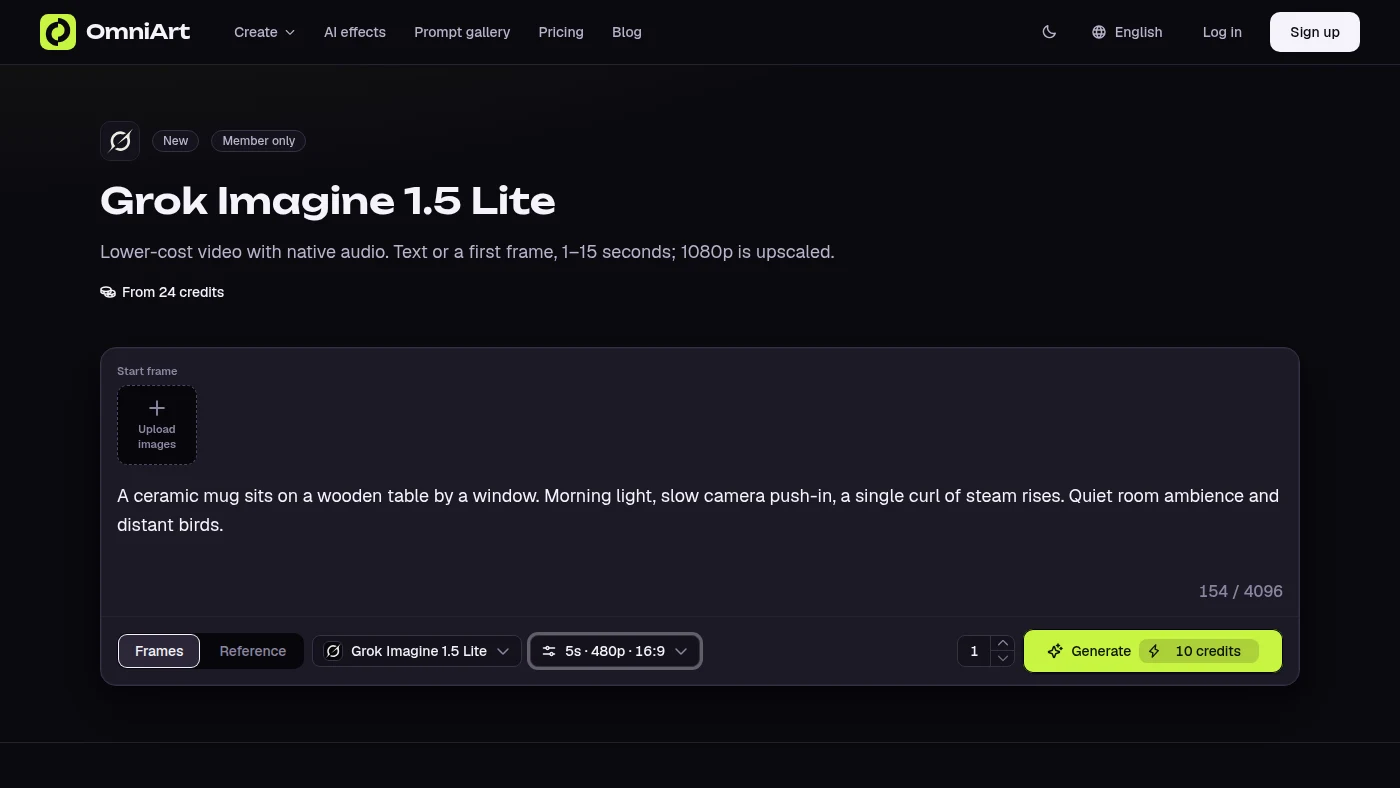1400x788 pixels.
Task: Navigate to Pricing
Action: (x=561, y=32)
